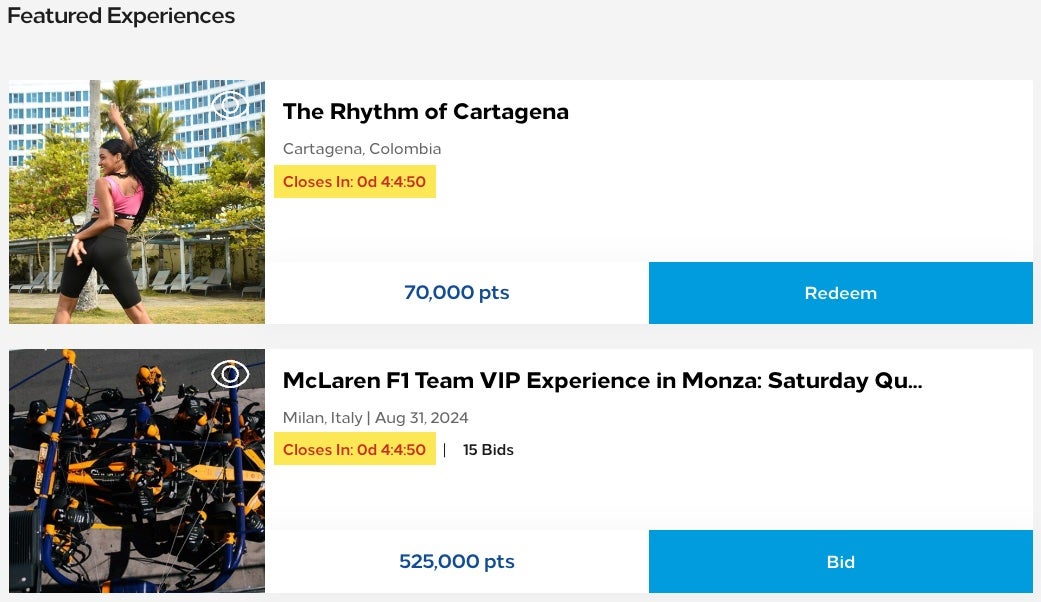
Task: Open The Rhythm of Cartagena experience details
Action: [x=426, y=111]
